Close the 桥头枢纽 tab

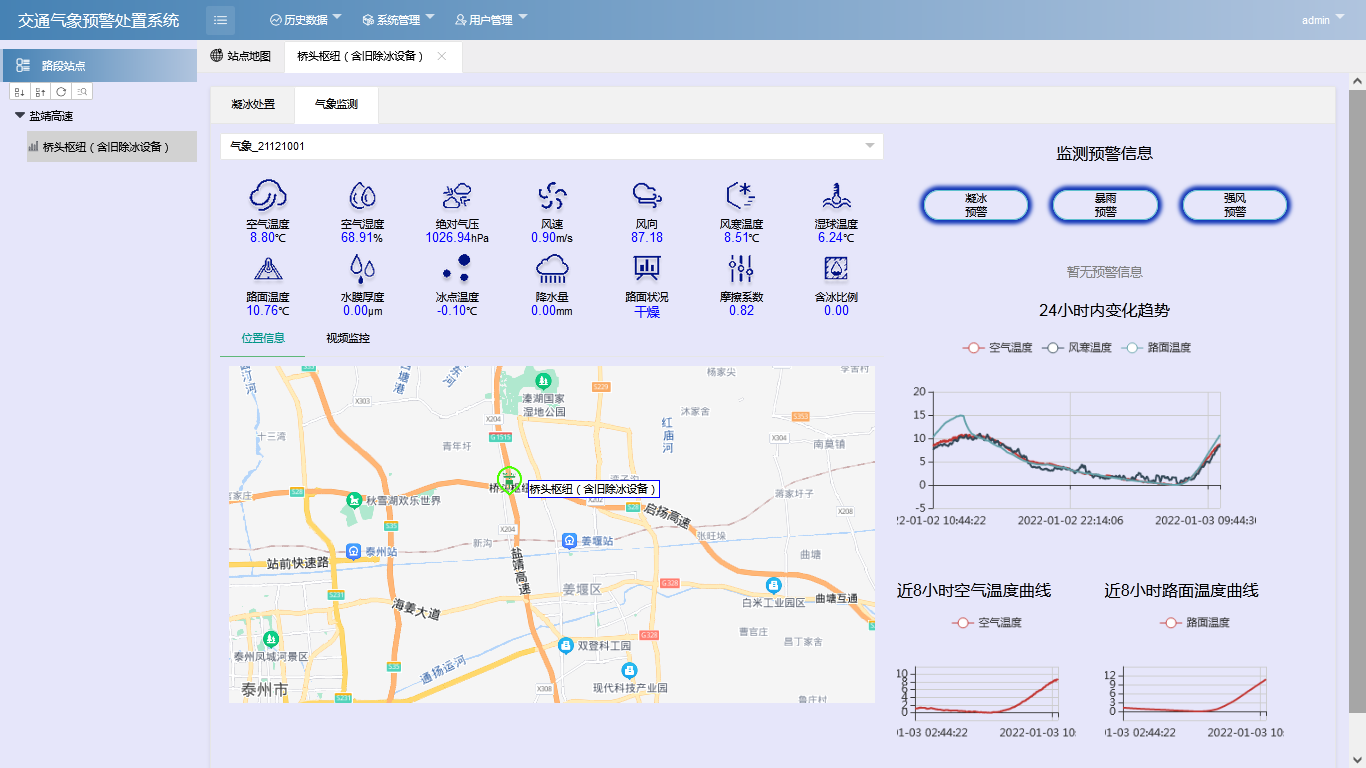tap(442, 56)
